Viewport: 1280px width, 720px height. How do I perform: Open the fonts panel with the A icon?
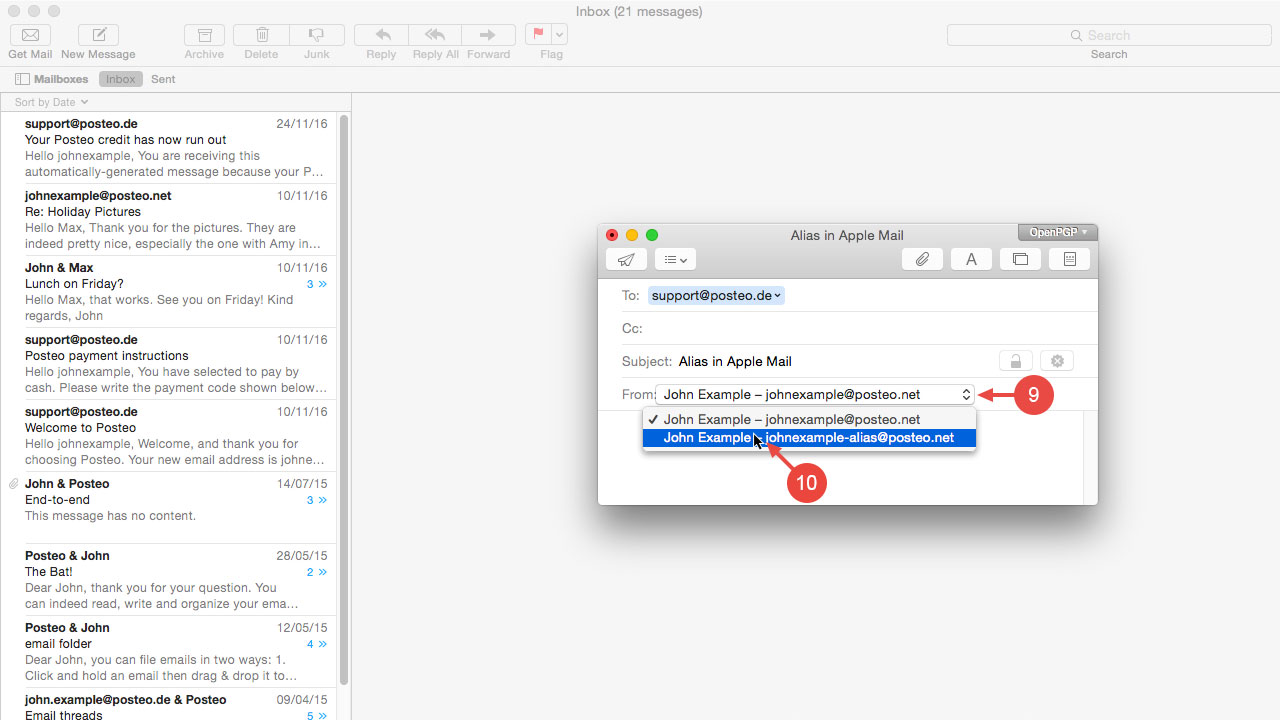[970, 259]
